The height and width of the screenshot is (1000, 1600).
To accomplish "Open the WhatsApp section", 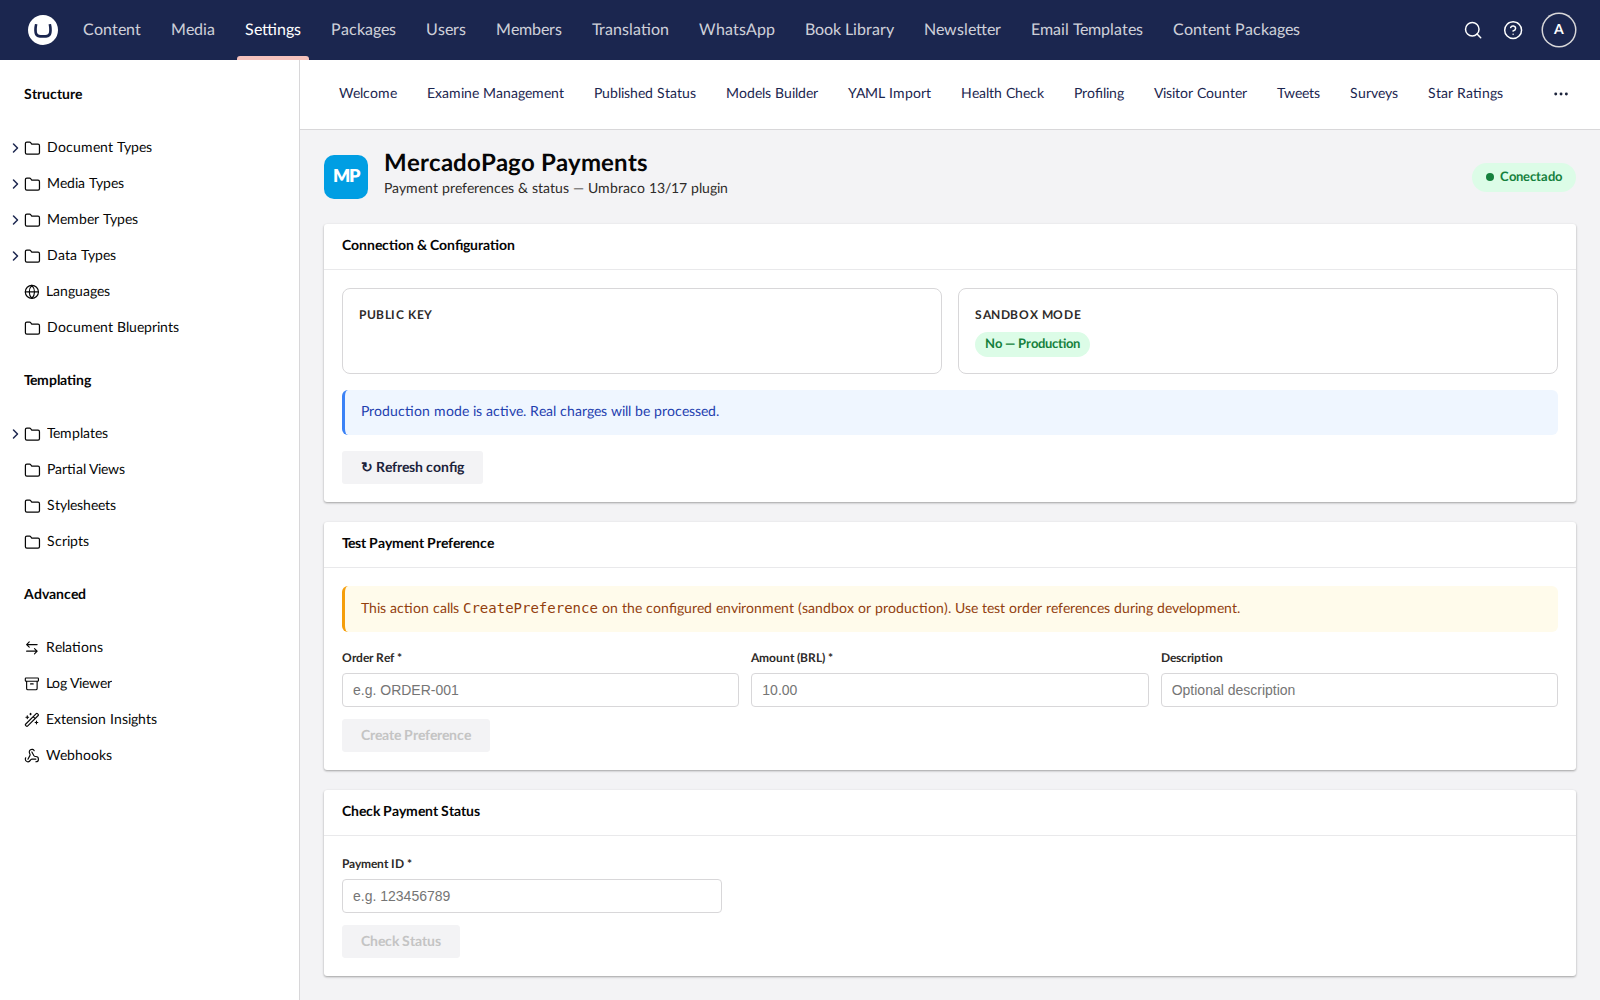I will [x=737, y=30].
